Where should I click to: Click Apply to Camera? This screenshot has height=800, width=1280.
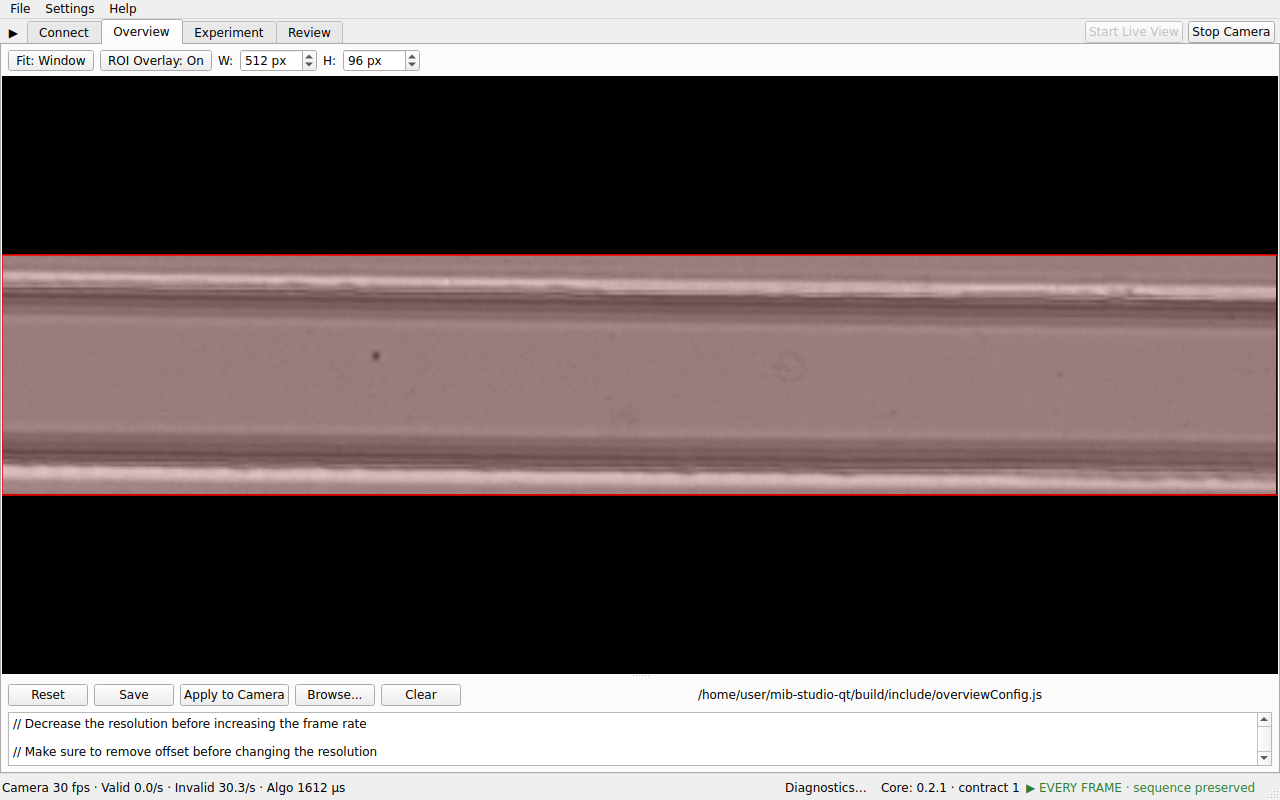(235, 695)
